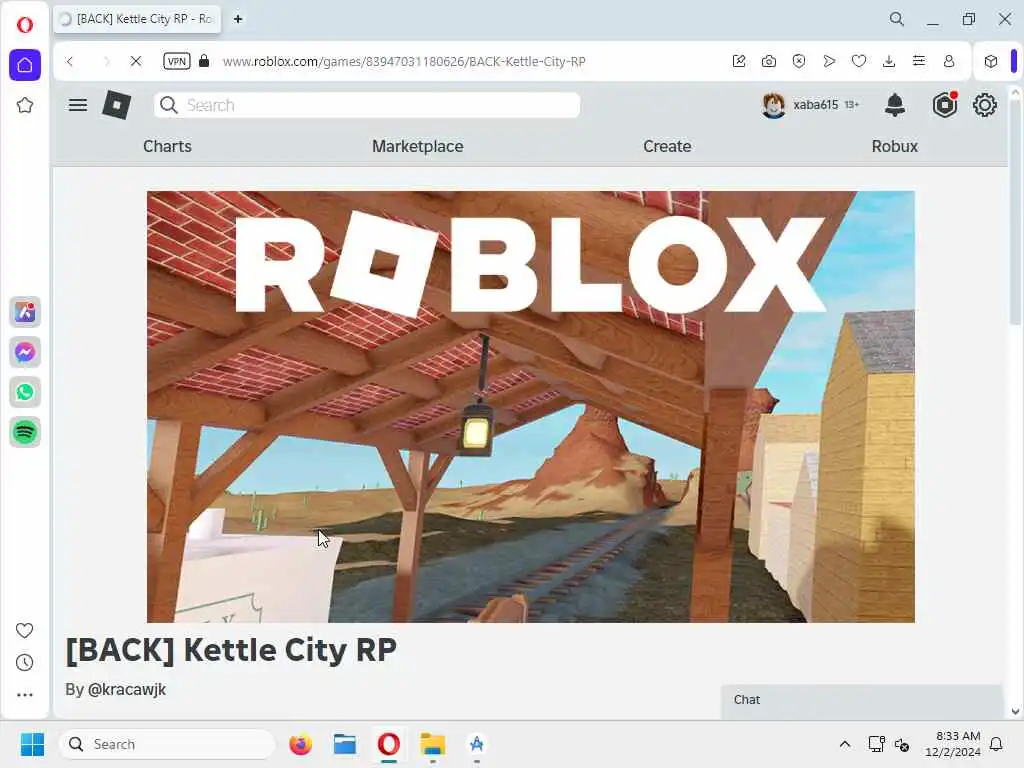Go to Roblox home logo

coord(117,105)
